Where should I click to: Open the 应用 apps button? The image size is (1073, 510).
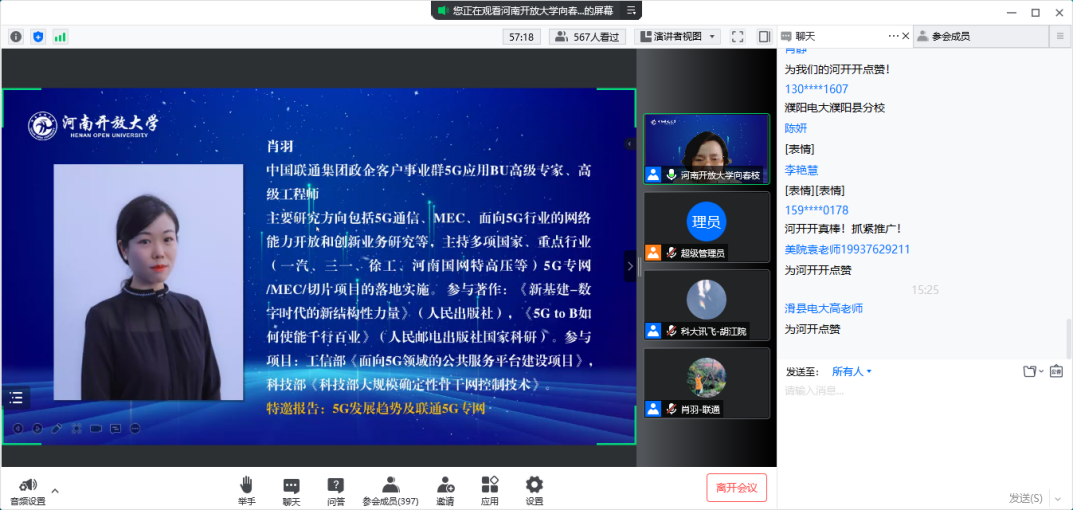pyautogui.click(x=489, y=491)
